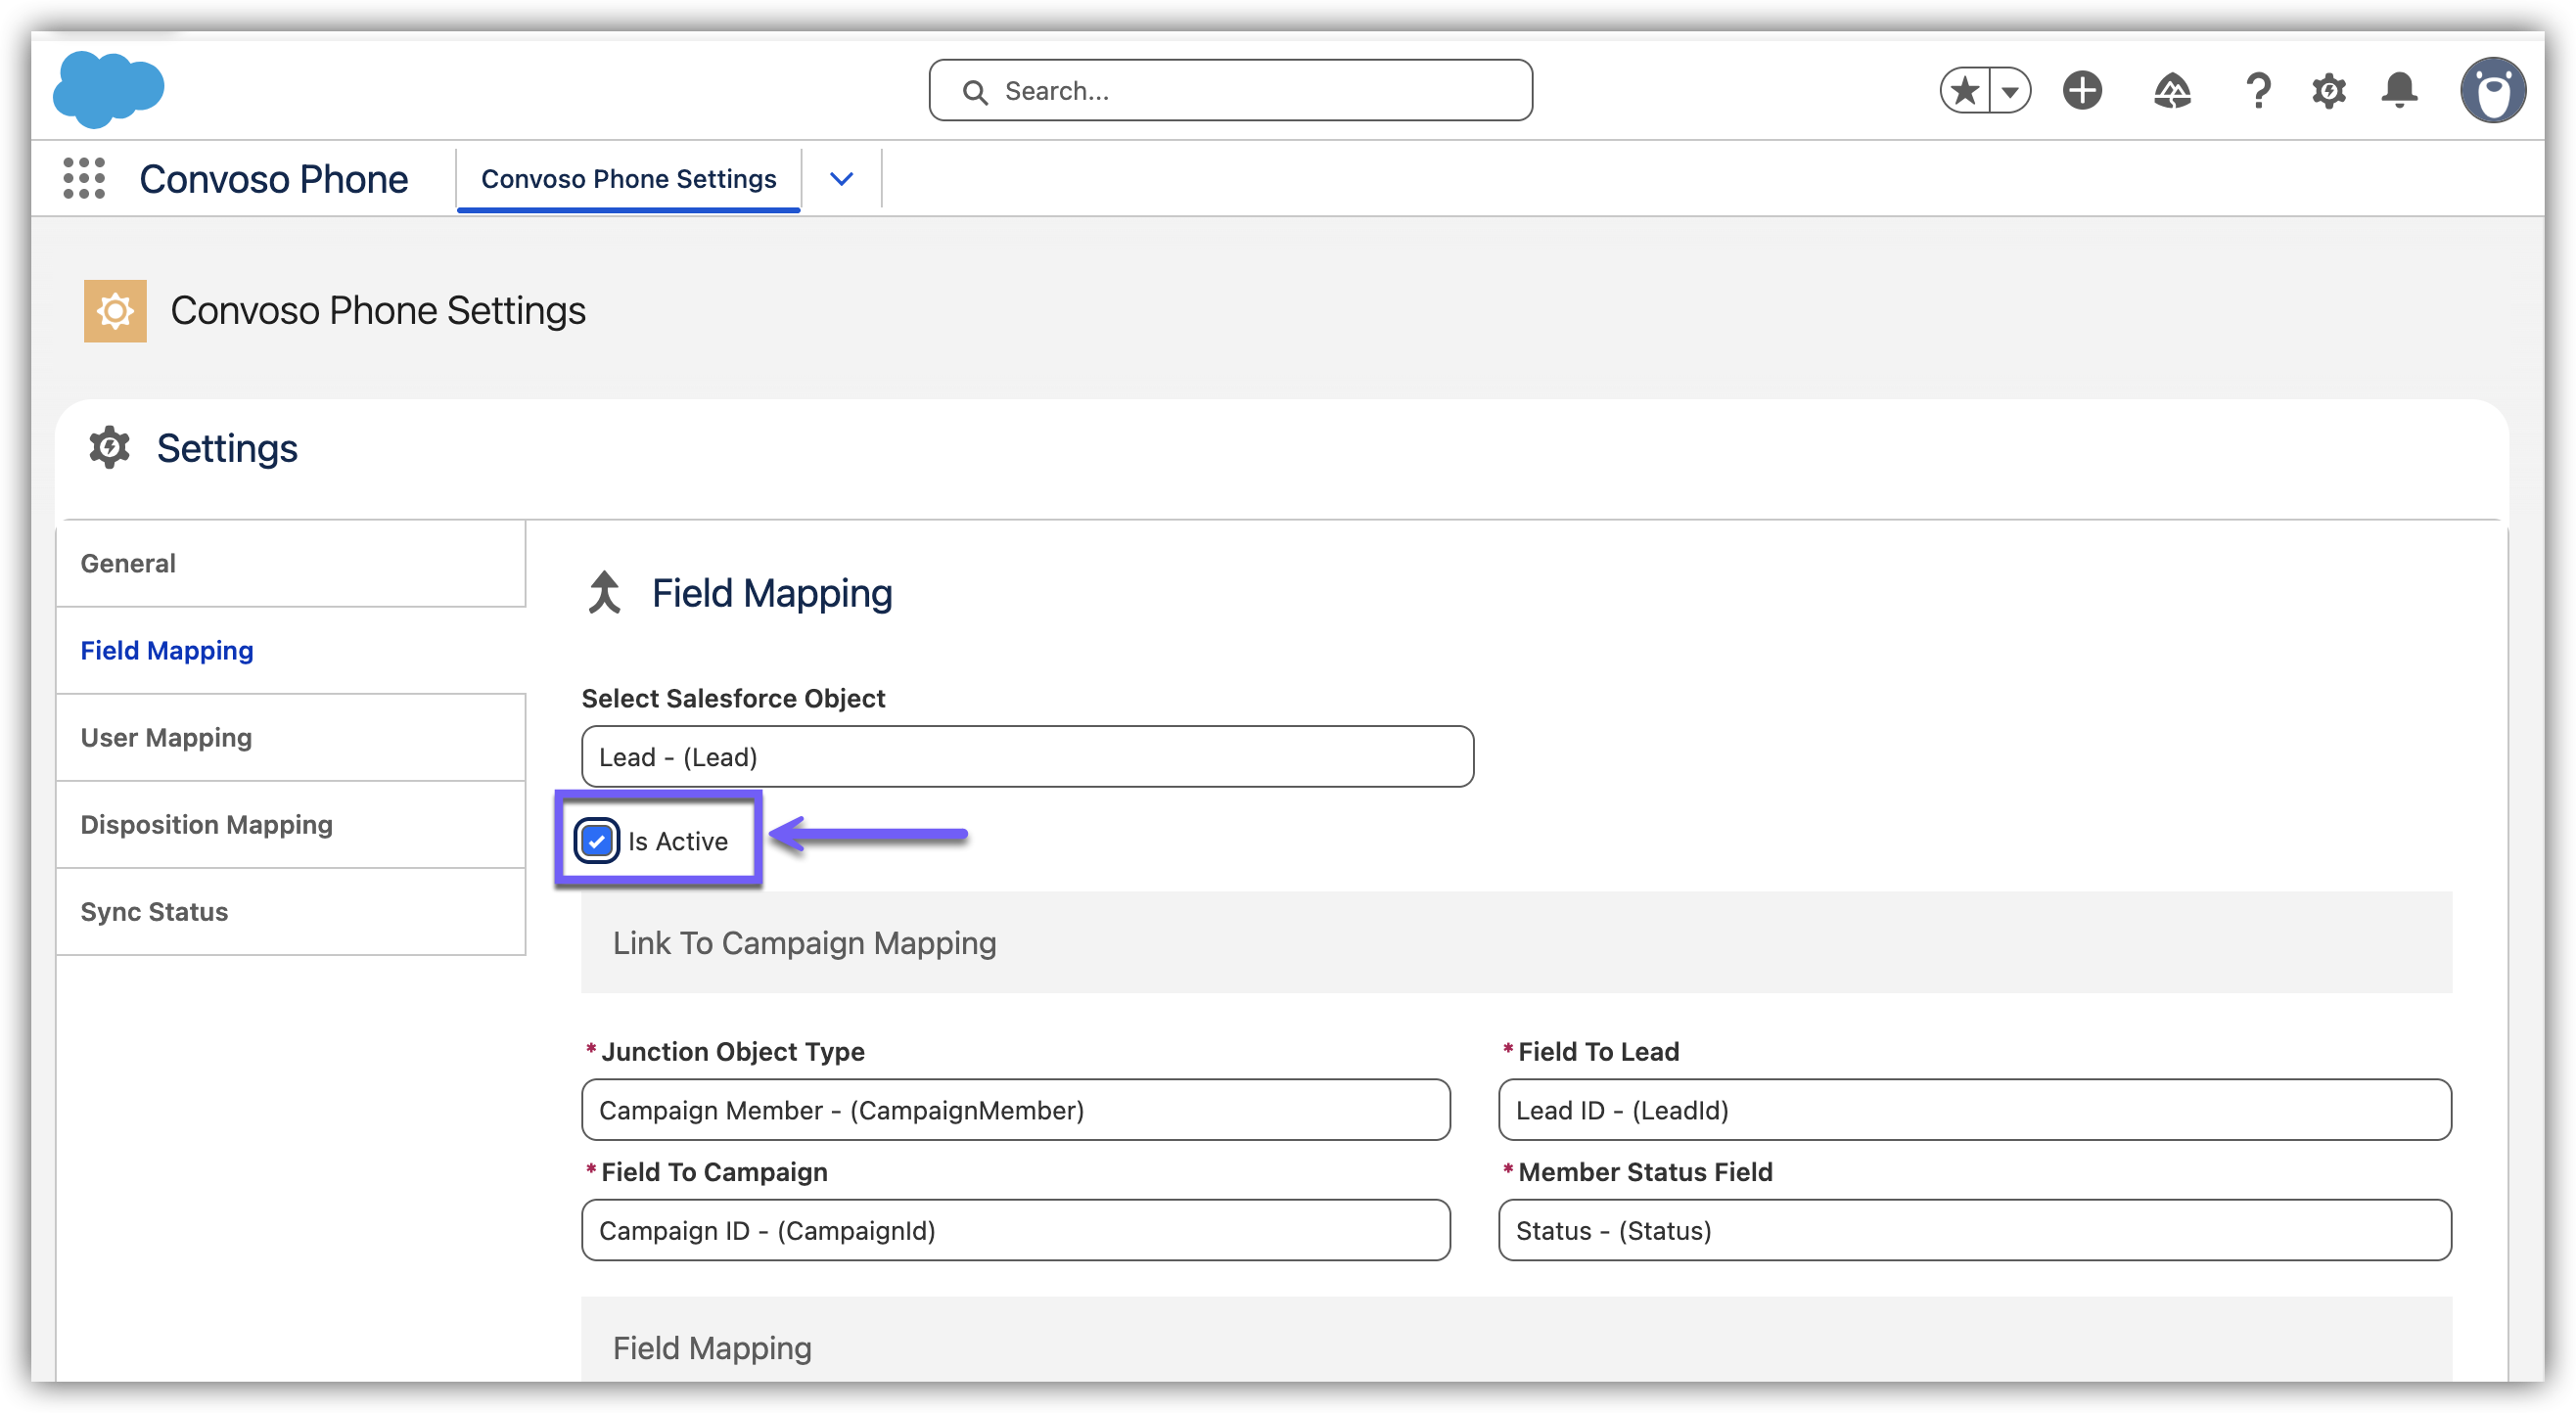
Task: Open the navigation tab chevron menu
Action: coord(841,179)
